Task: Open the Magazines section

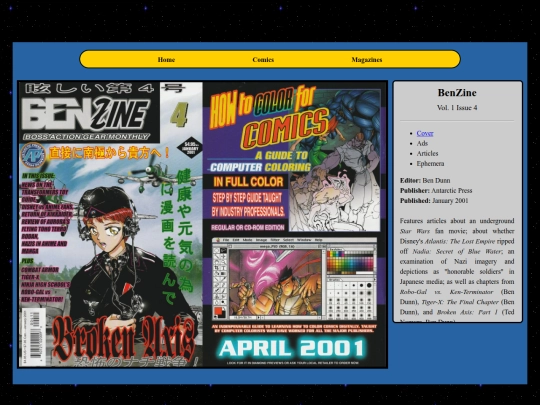Action: pyautogui.click(x=367, y=60)
